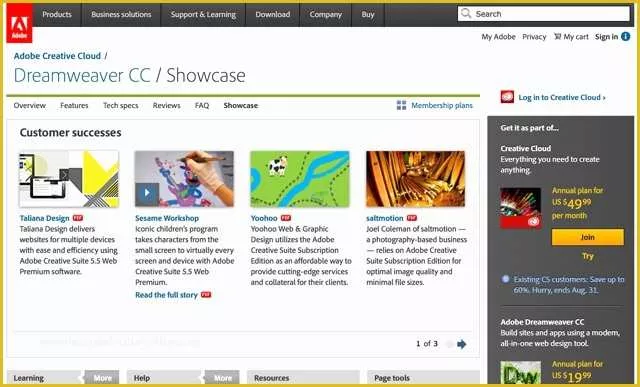Open the Taliana Design story link

[44, 218]
